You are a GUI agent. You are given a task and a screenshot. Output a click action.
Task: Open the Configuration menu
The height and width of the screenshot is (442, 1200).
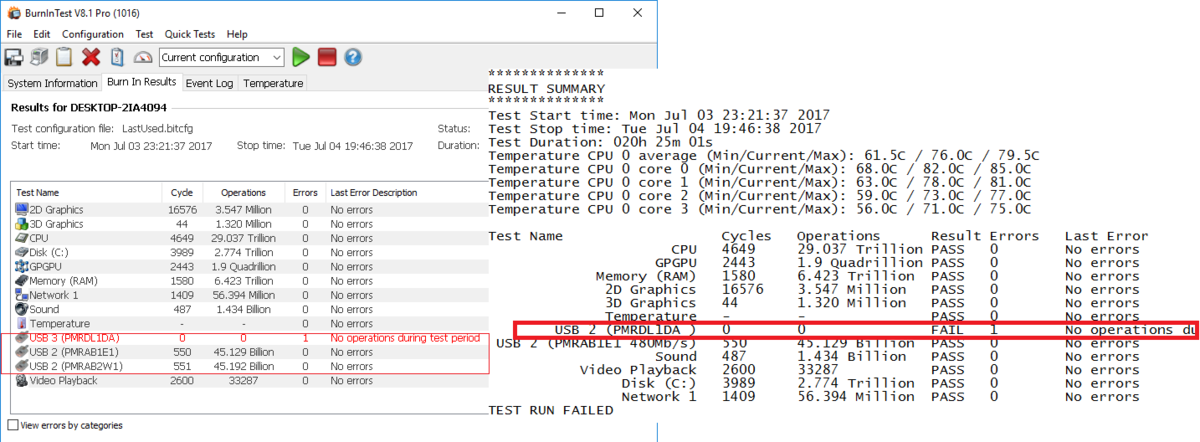pyautogui.click(x=93, y=34)
